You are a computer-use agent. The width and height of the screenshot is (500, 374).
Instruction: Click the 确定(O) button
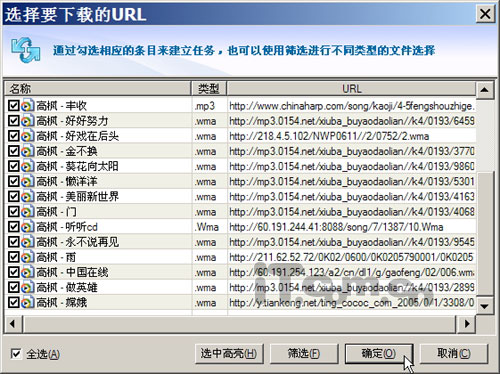[379, 353]
